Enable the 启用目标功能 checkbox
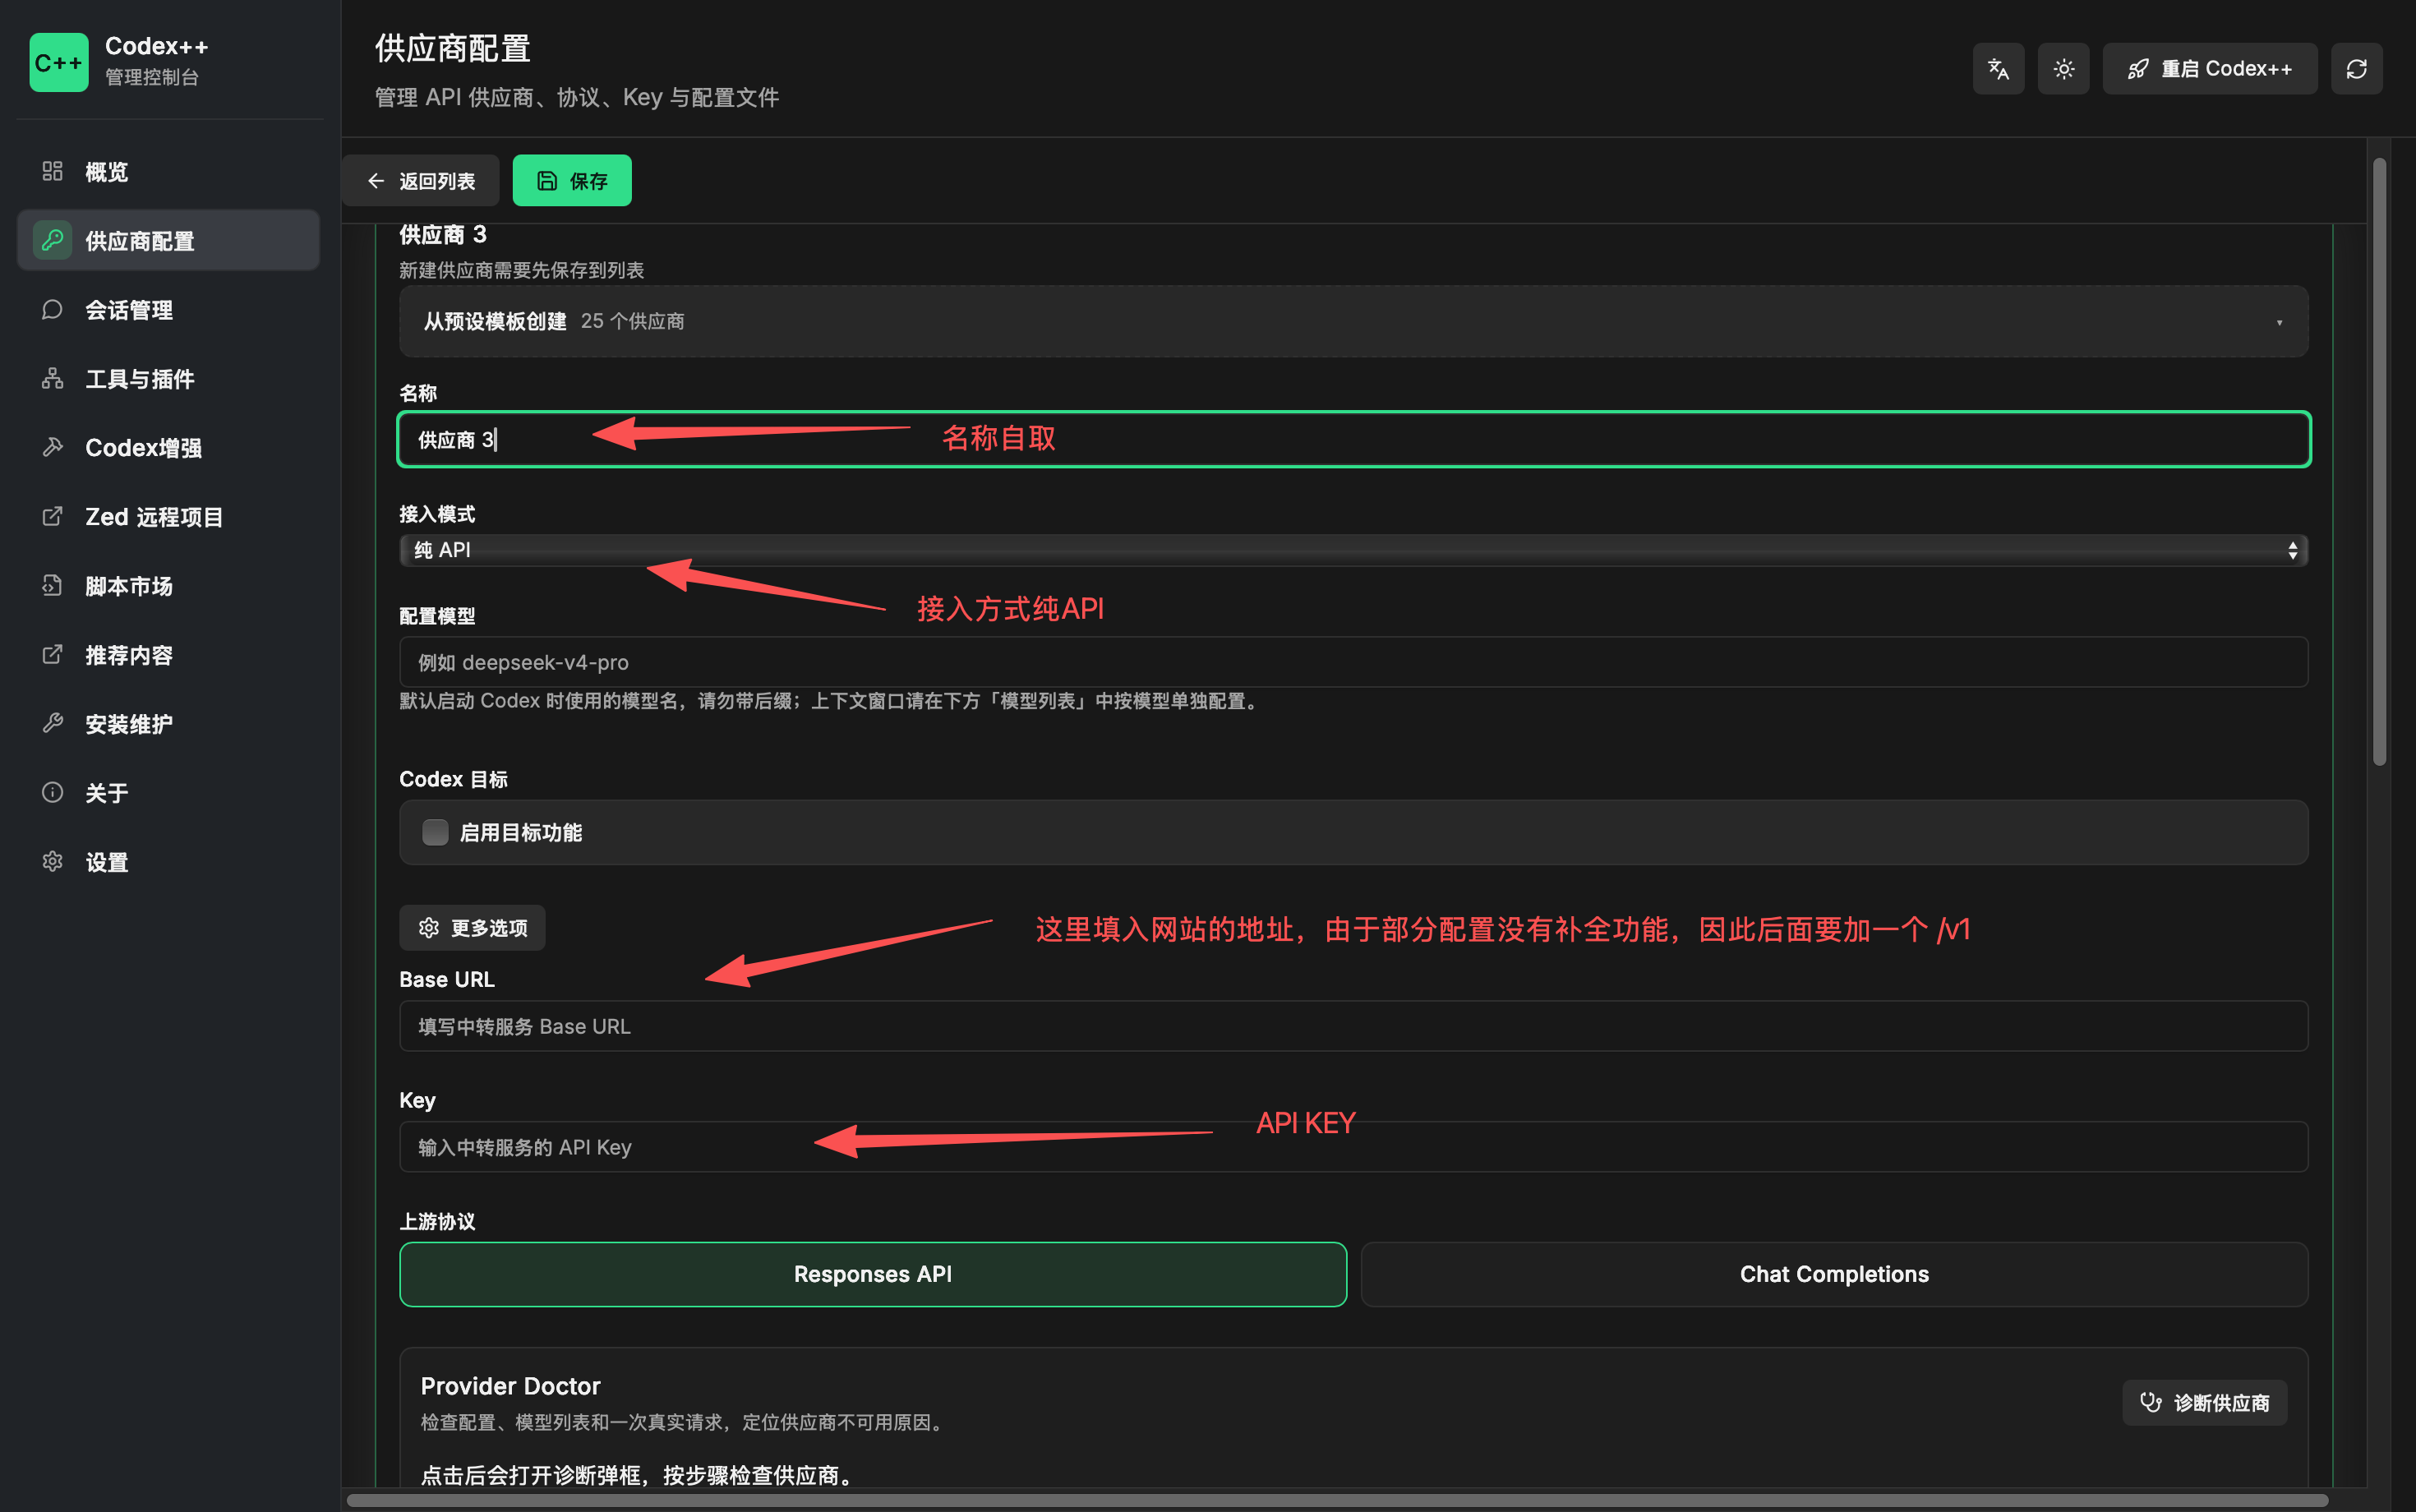 click(435, 832)
